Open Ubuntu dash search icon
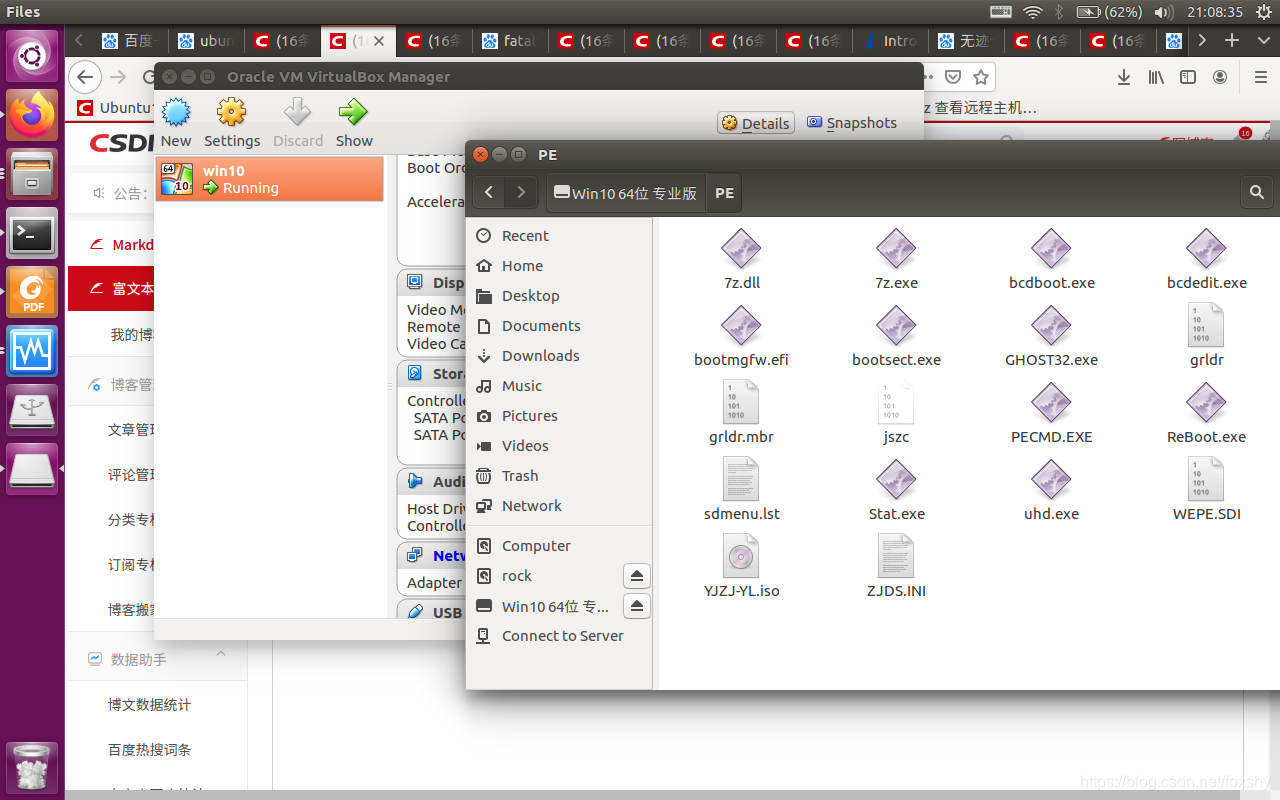Viewport: 1280px width, 800px height. [32, 56]
